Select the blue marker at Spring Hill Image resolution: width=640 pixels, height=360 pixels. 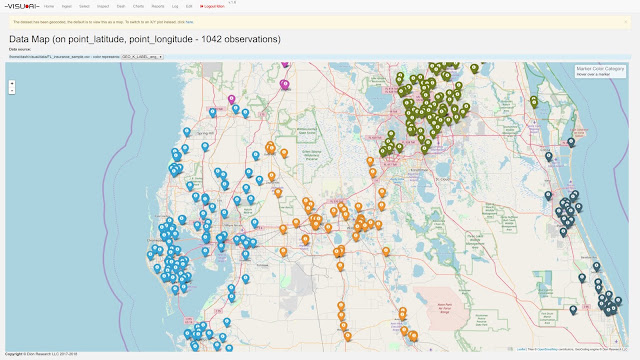pos(187,132)
